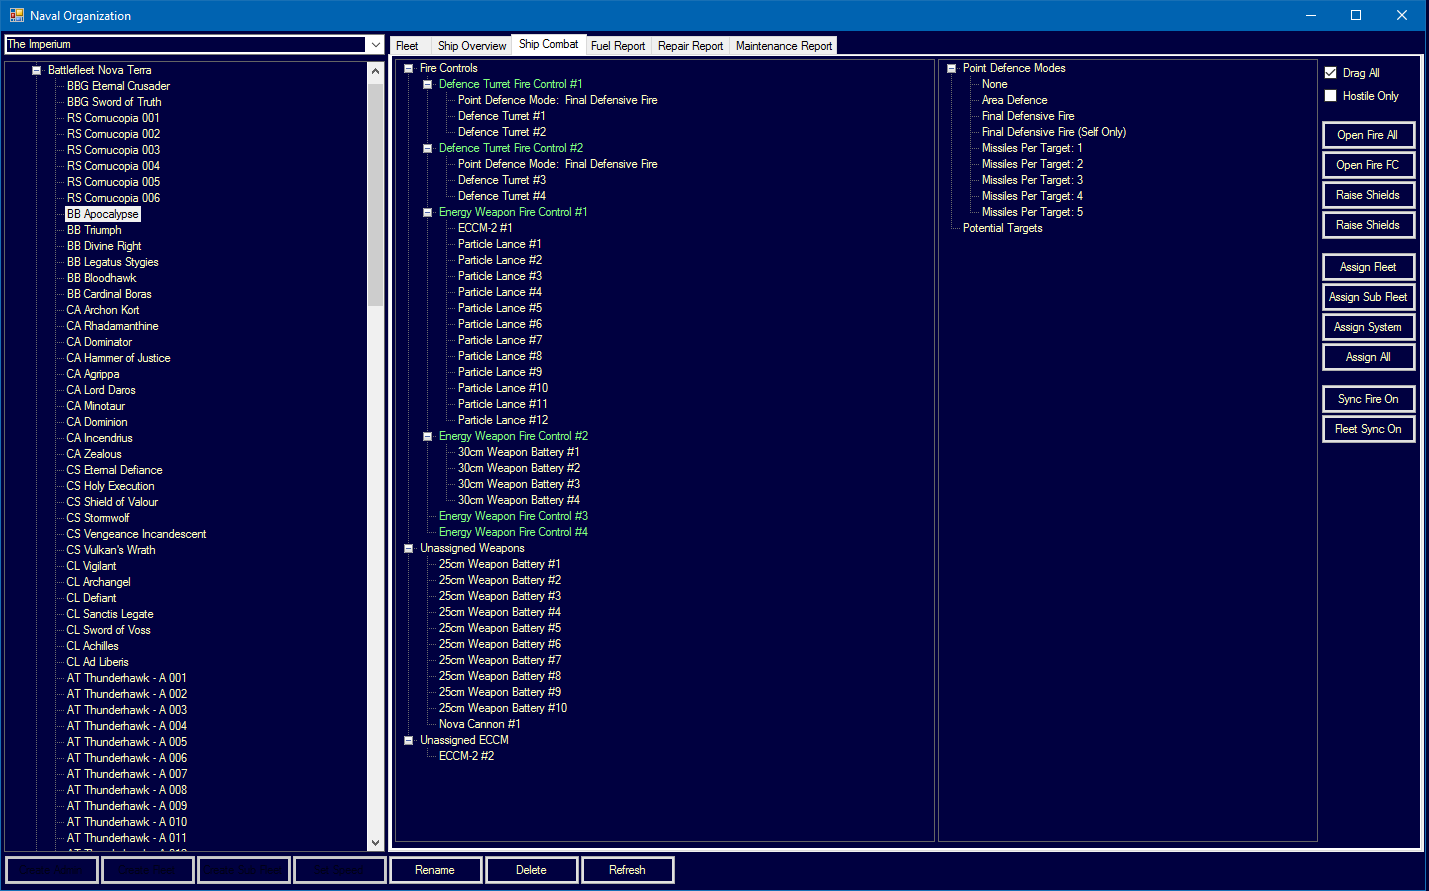Collapse the Fire Controls tree node
Screen dimensions: 1429x891
pos(408,68)
